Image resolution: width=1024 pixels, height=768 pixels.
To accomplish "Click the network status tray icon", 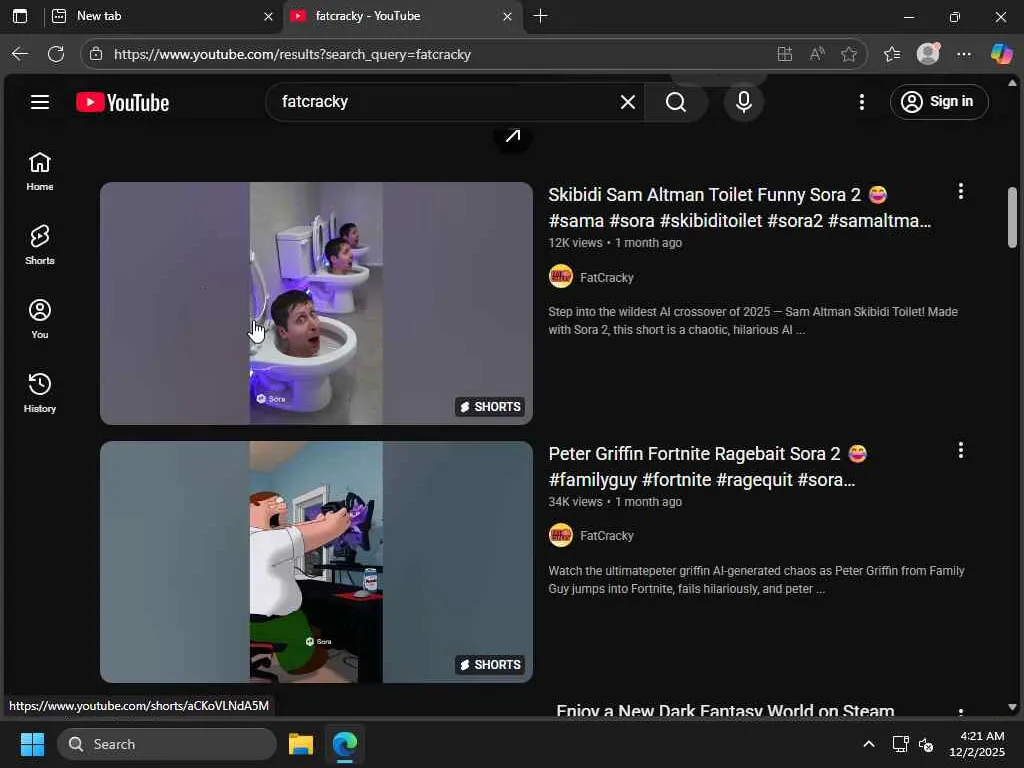I will pos(901,744).
